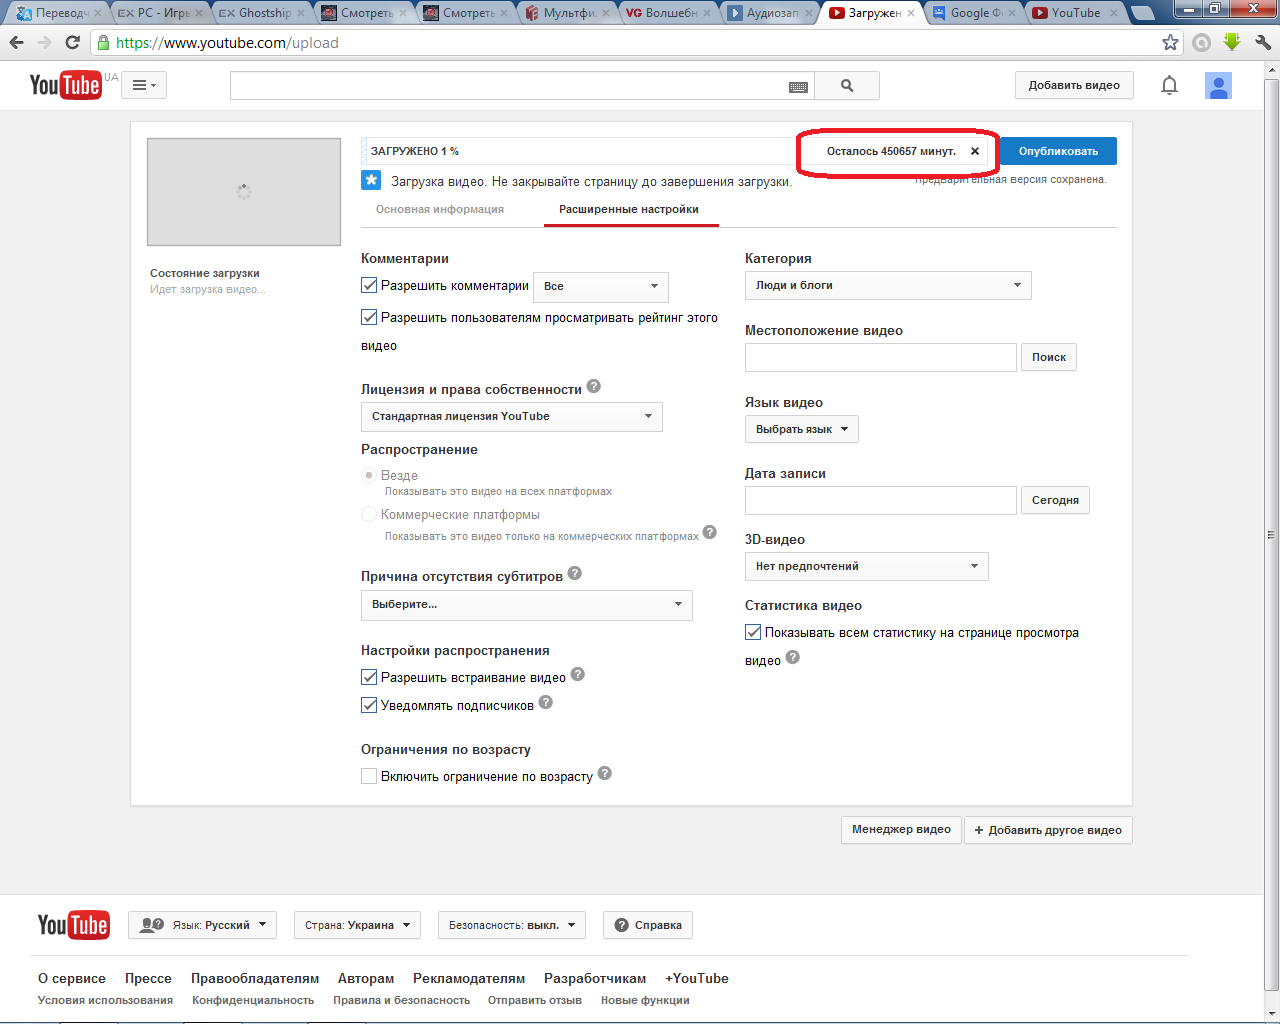This screenshot has height=1024, width=1280.
Task: Open the 3D video 'Нет предпочтений' dropdown
Action: [867, 566]
